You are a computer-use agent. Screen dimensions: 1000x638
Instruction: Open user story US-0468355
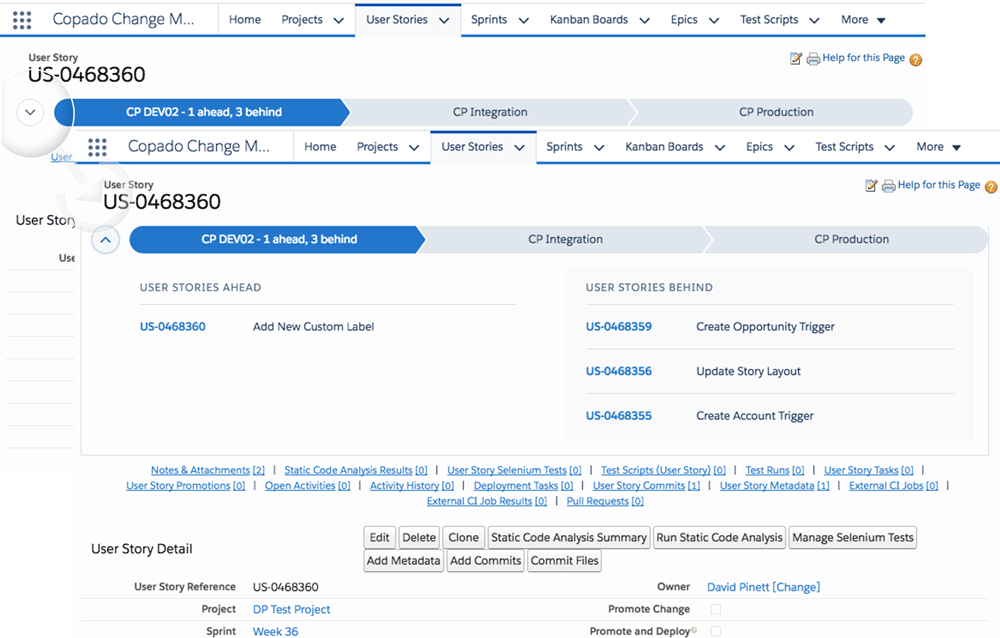[619, 416]
